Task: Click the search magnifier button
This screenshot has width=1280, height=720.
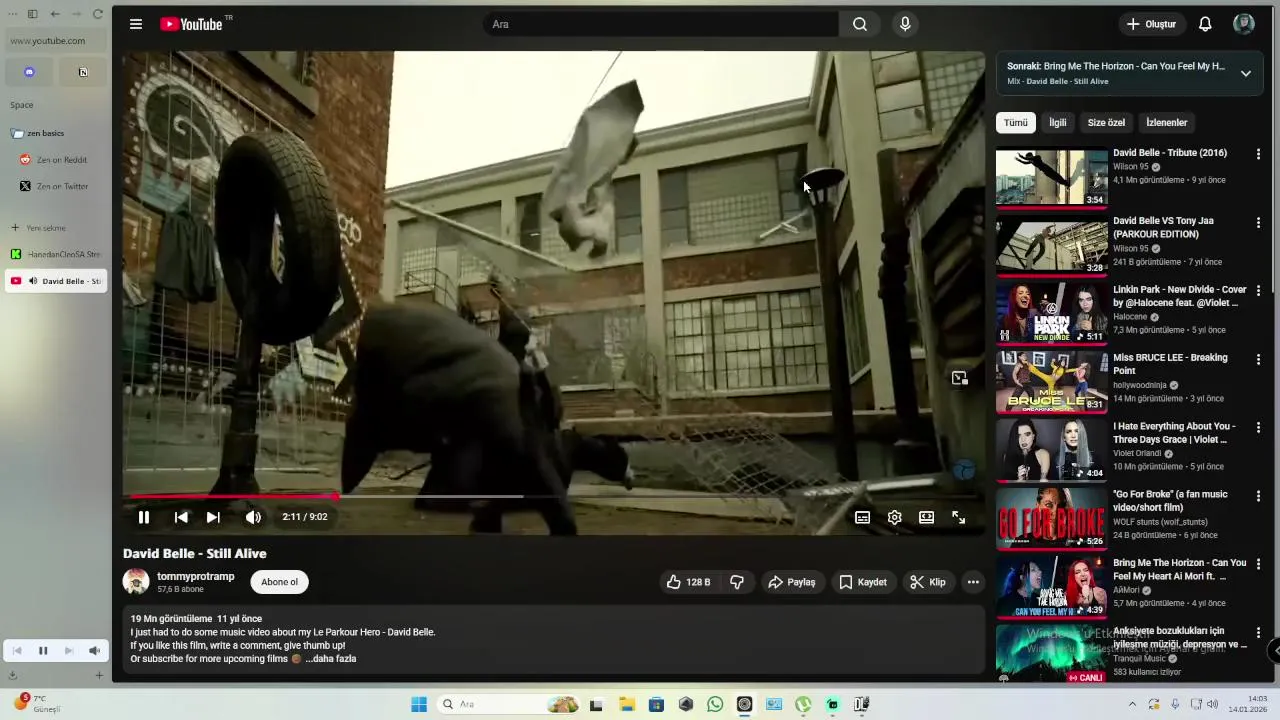Action: tap(860, 24)
